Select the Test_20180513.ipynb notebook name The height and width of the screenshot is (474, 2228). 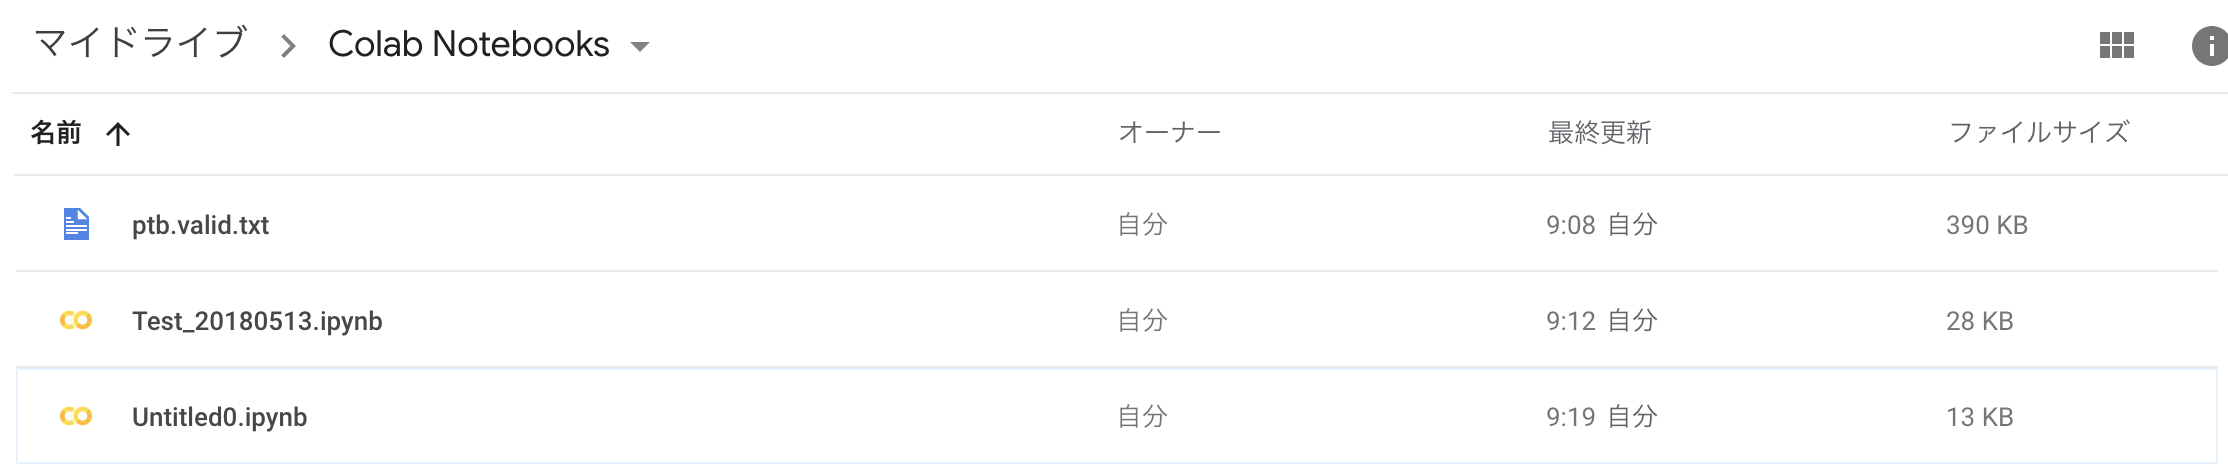257,321
